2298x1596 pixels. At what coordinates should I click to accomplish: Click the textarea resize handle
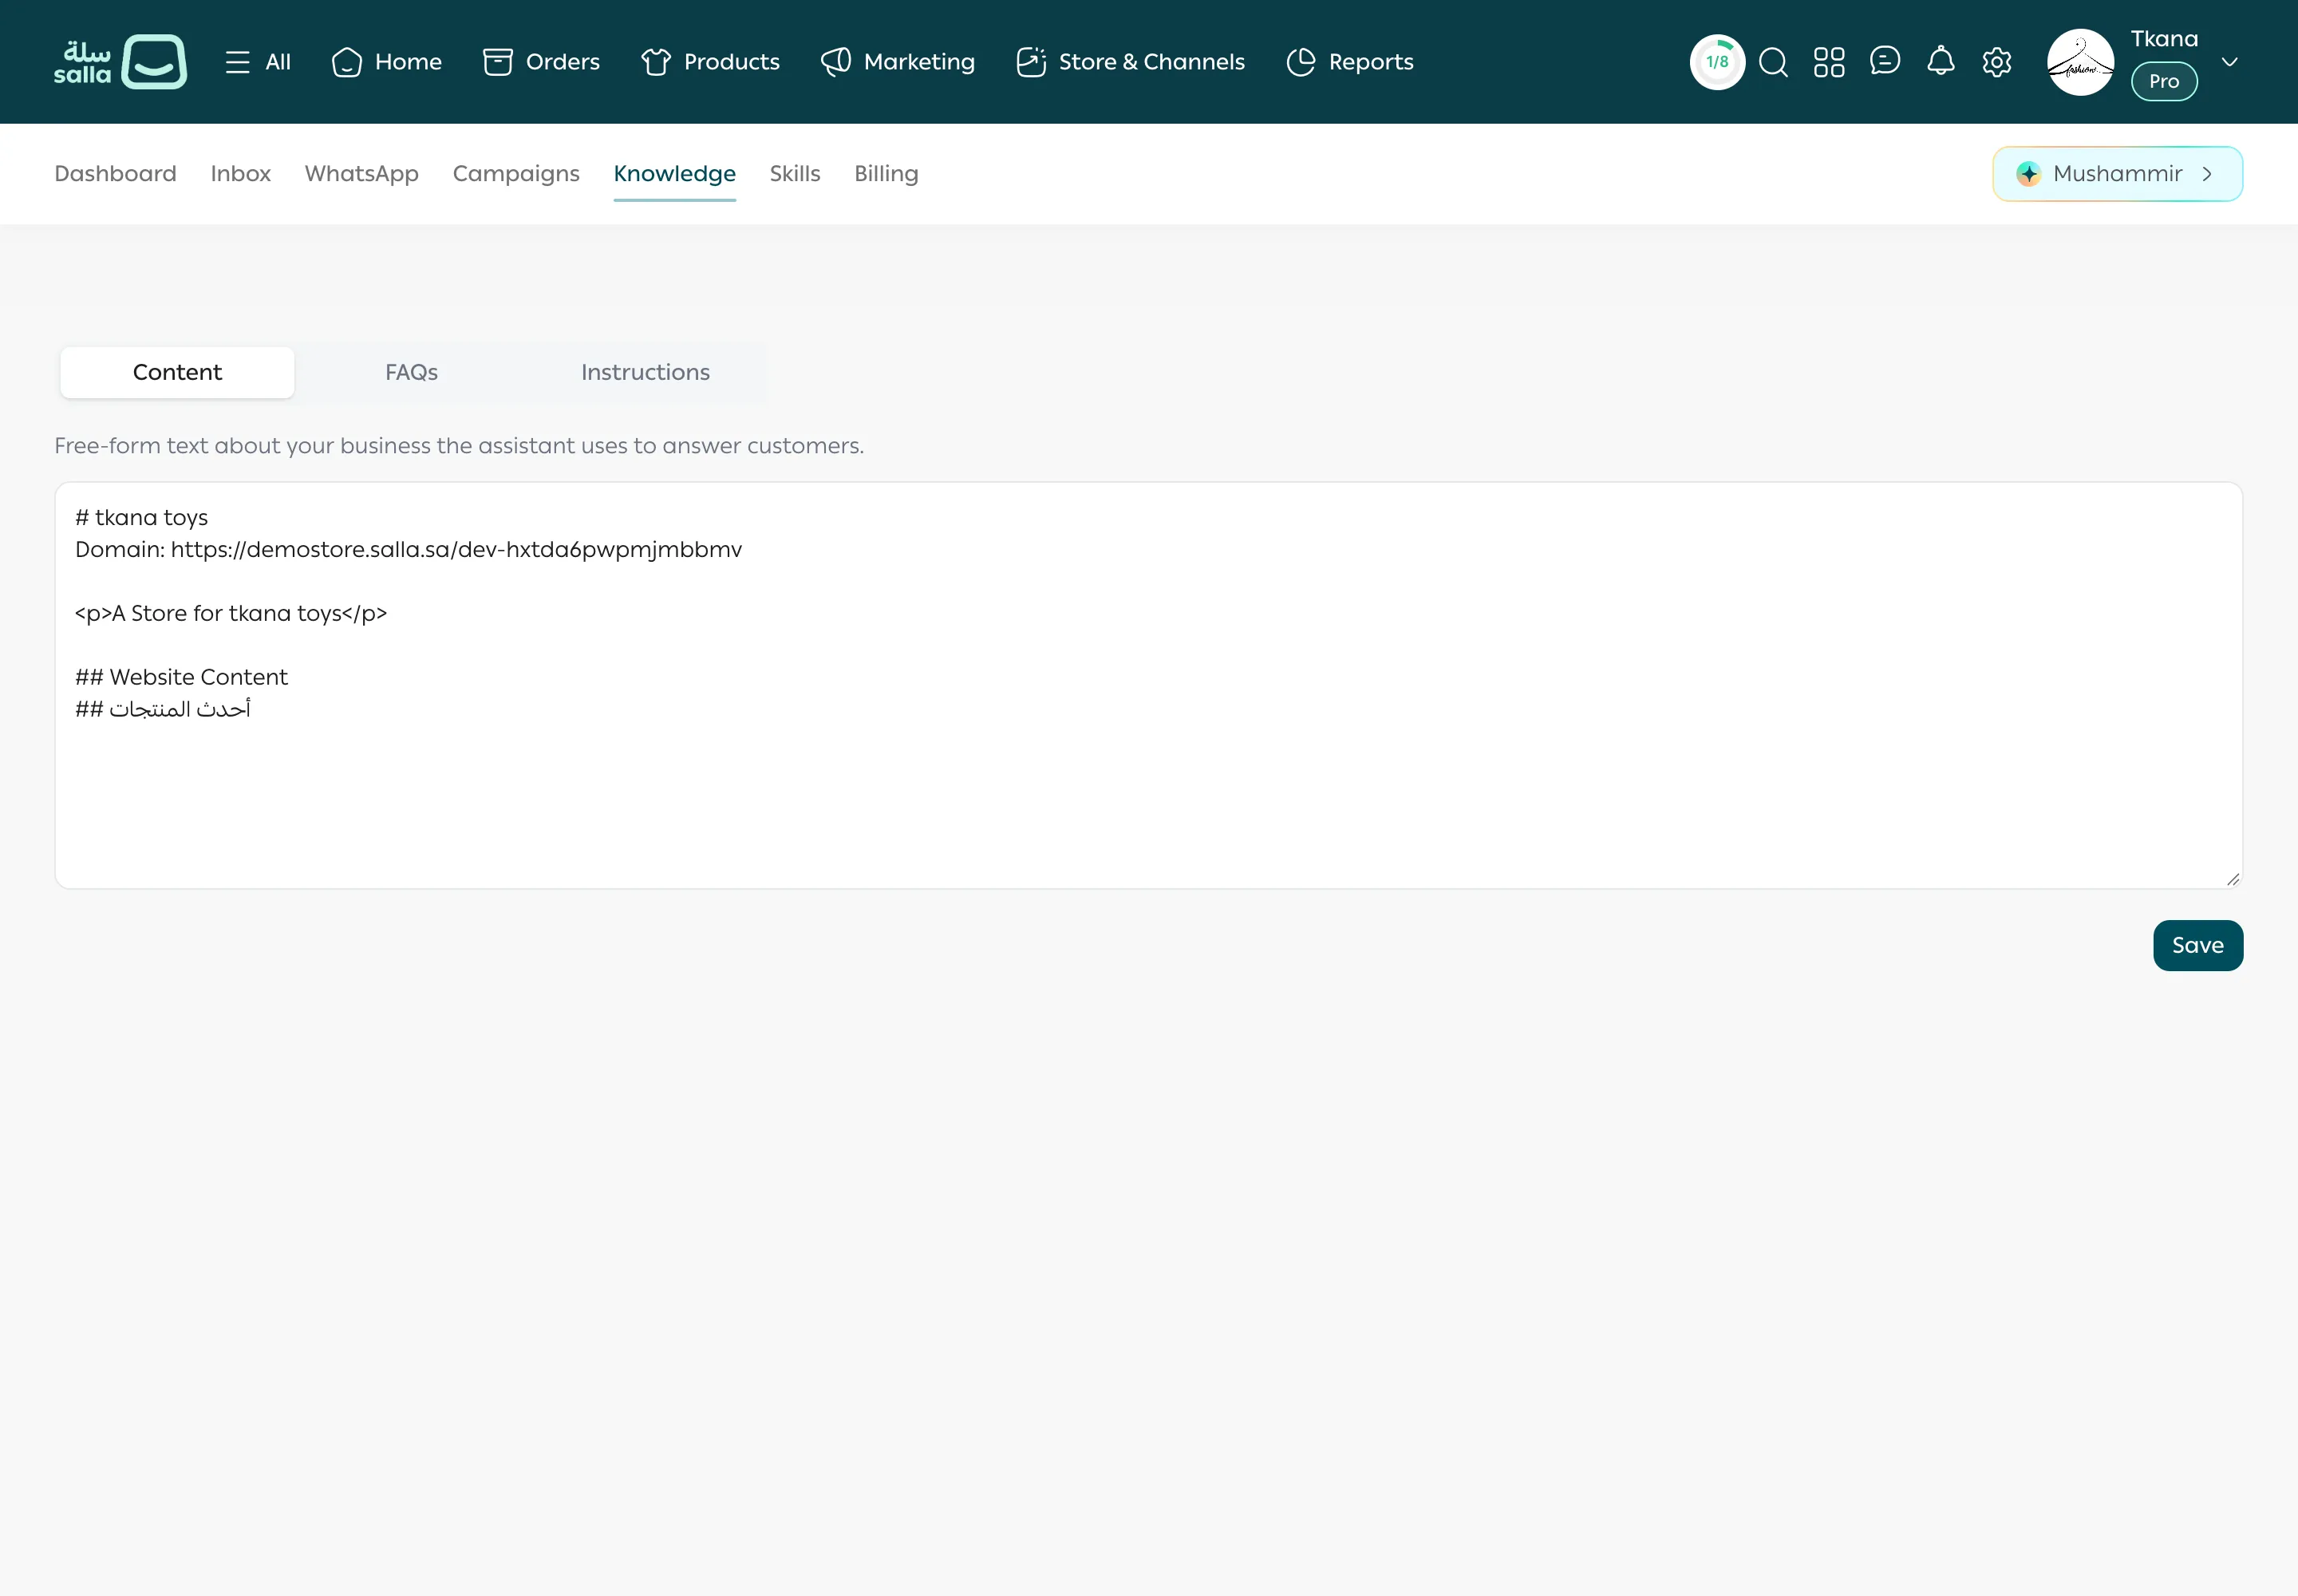point(2232,879)
